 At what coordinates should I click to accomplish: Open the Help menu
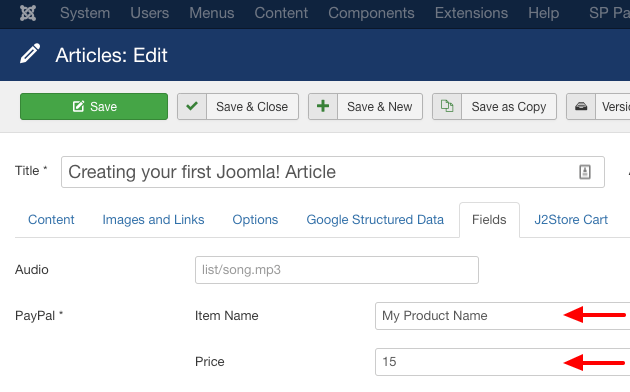click(544, 13)
